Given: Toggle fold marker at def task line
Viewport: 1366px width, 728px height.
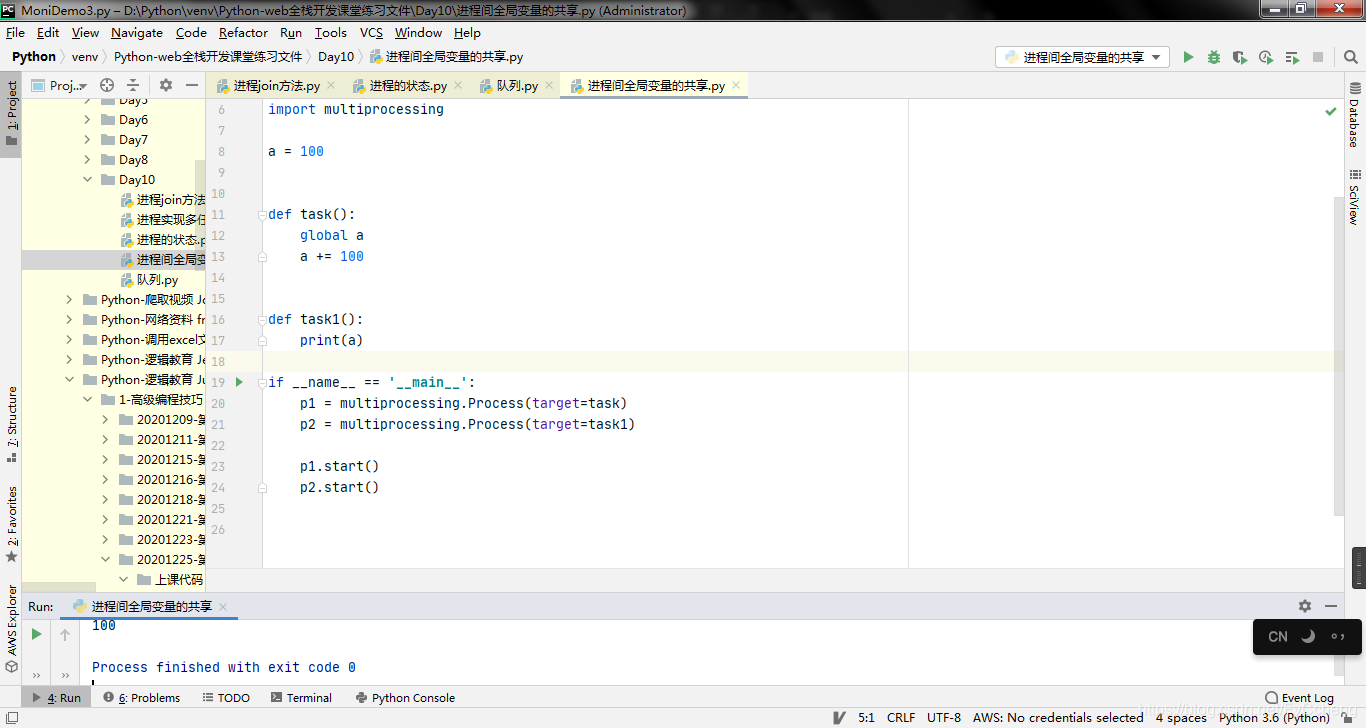Looking at the screenshot, I should coord(262,214).
